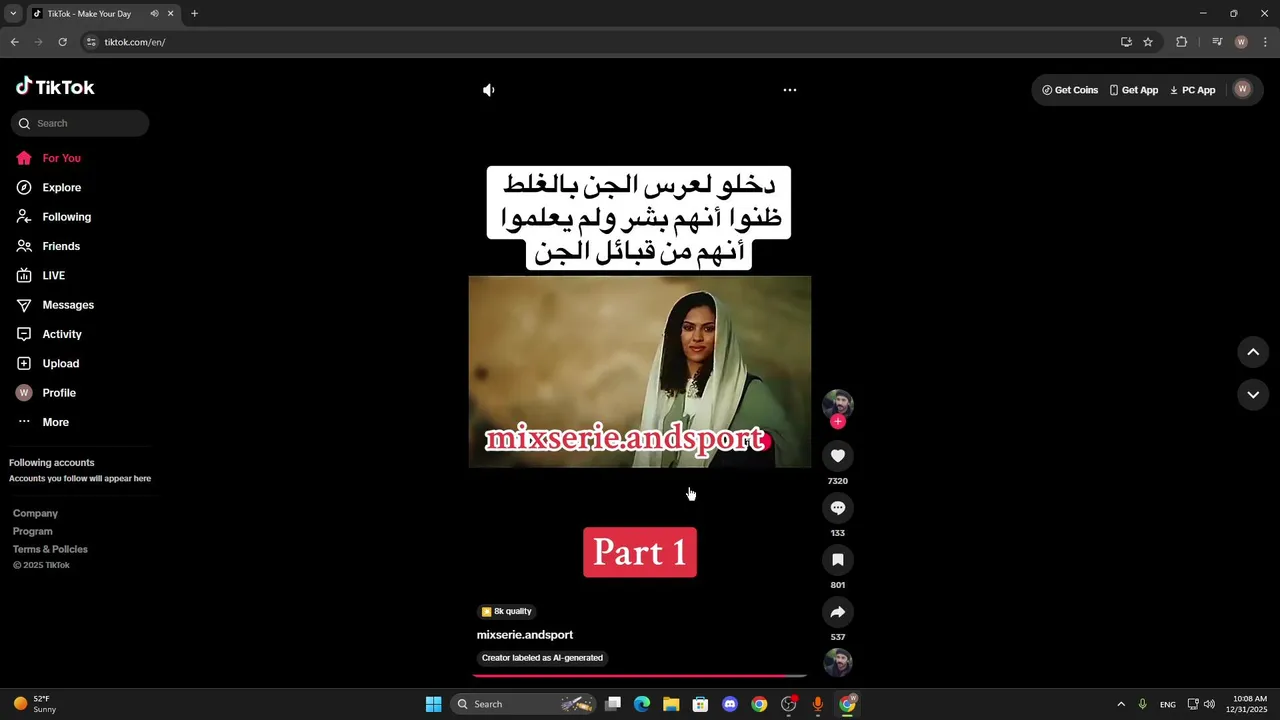Open the weather widget showing 52°F
Image resolution: width=1280 pixels, height=720 pixels.
tap(36, 704)
